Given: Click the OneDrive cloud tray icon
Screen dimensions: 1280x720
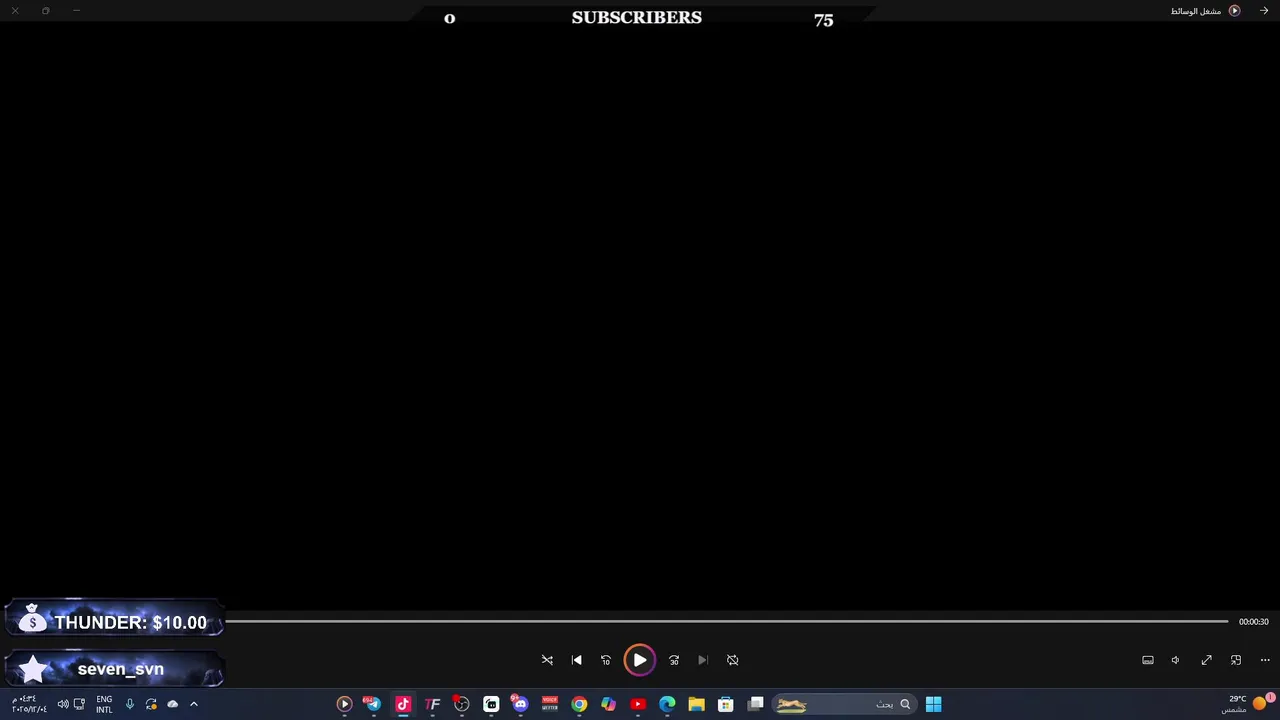Looking at the screenshot, I should coord(172,704).
